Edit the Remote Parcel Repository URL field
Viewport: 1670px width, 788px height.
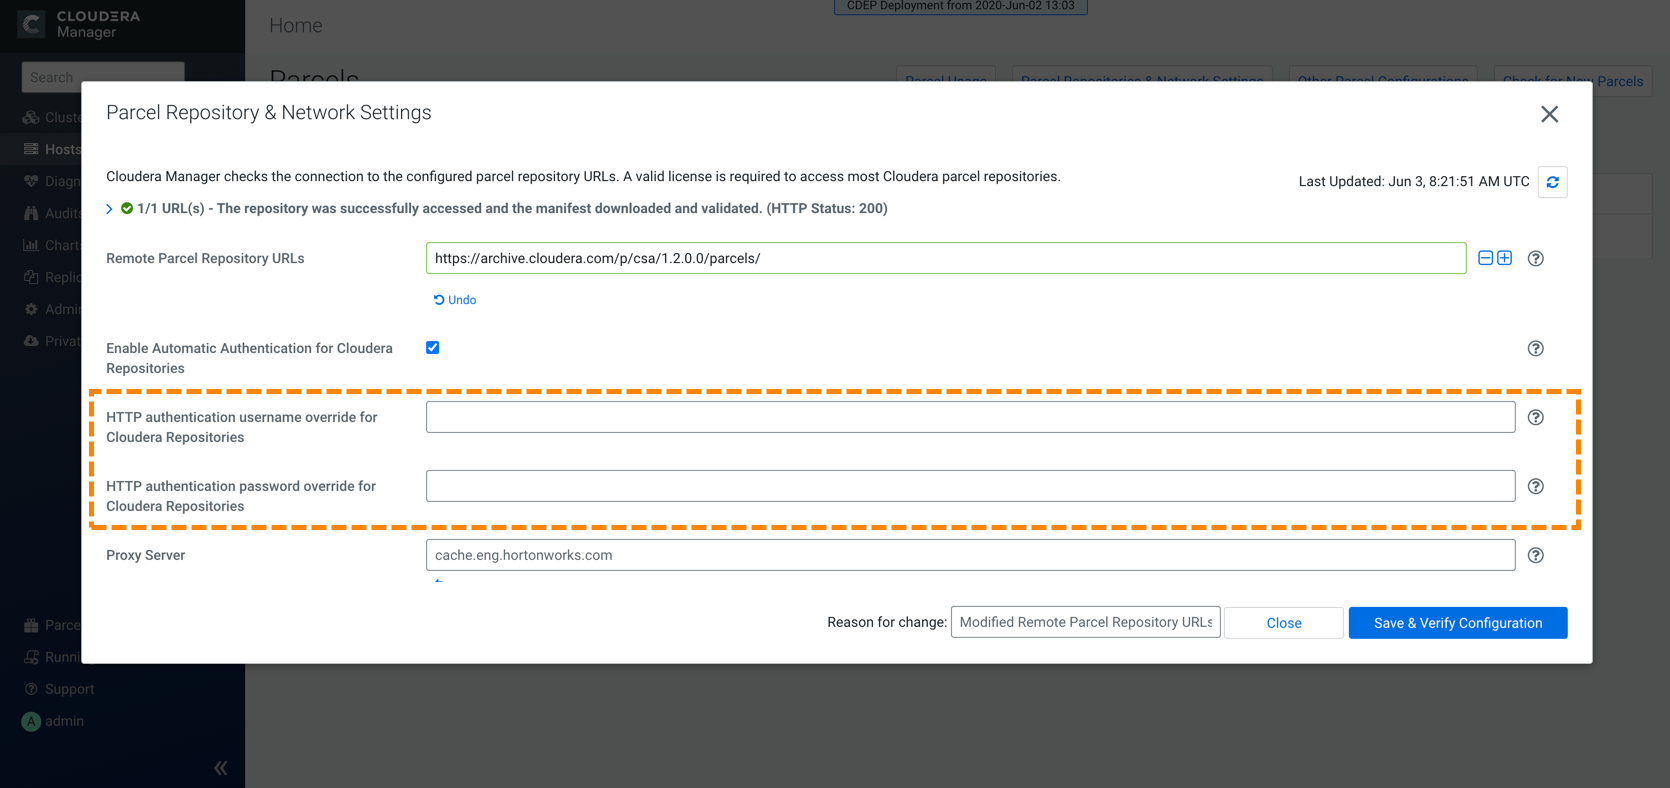(946, 258)
